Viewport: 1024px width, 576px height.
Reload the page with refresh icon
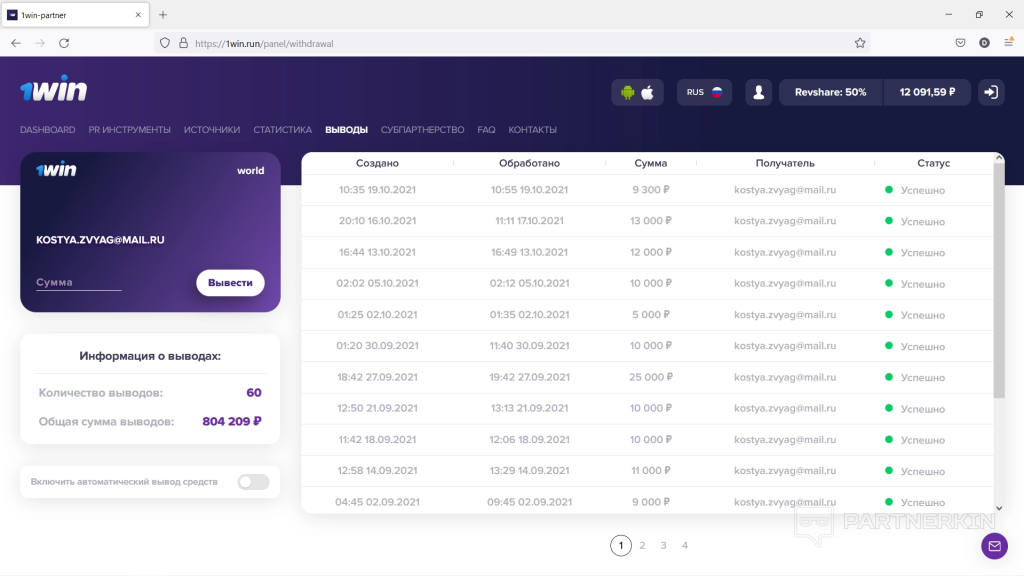point(64,43)
